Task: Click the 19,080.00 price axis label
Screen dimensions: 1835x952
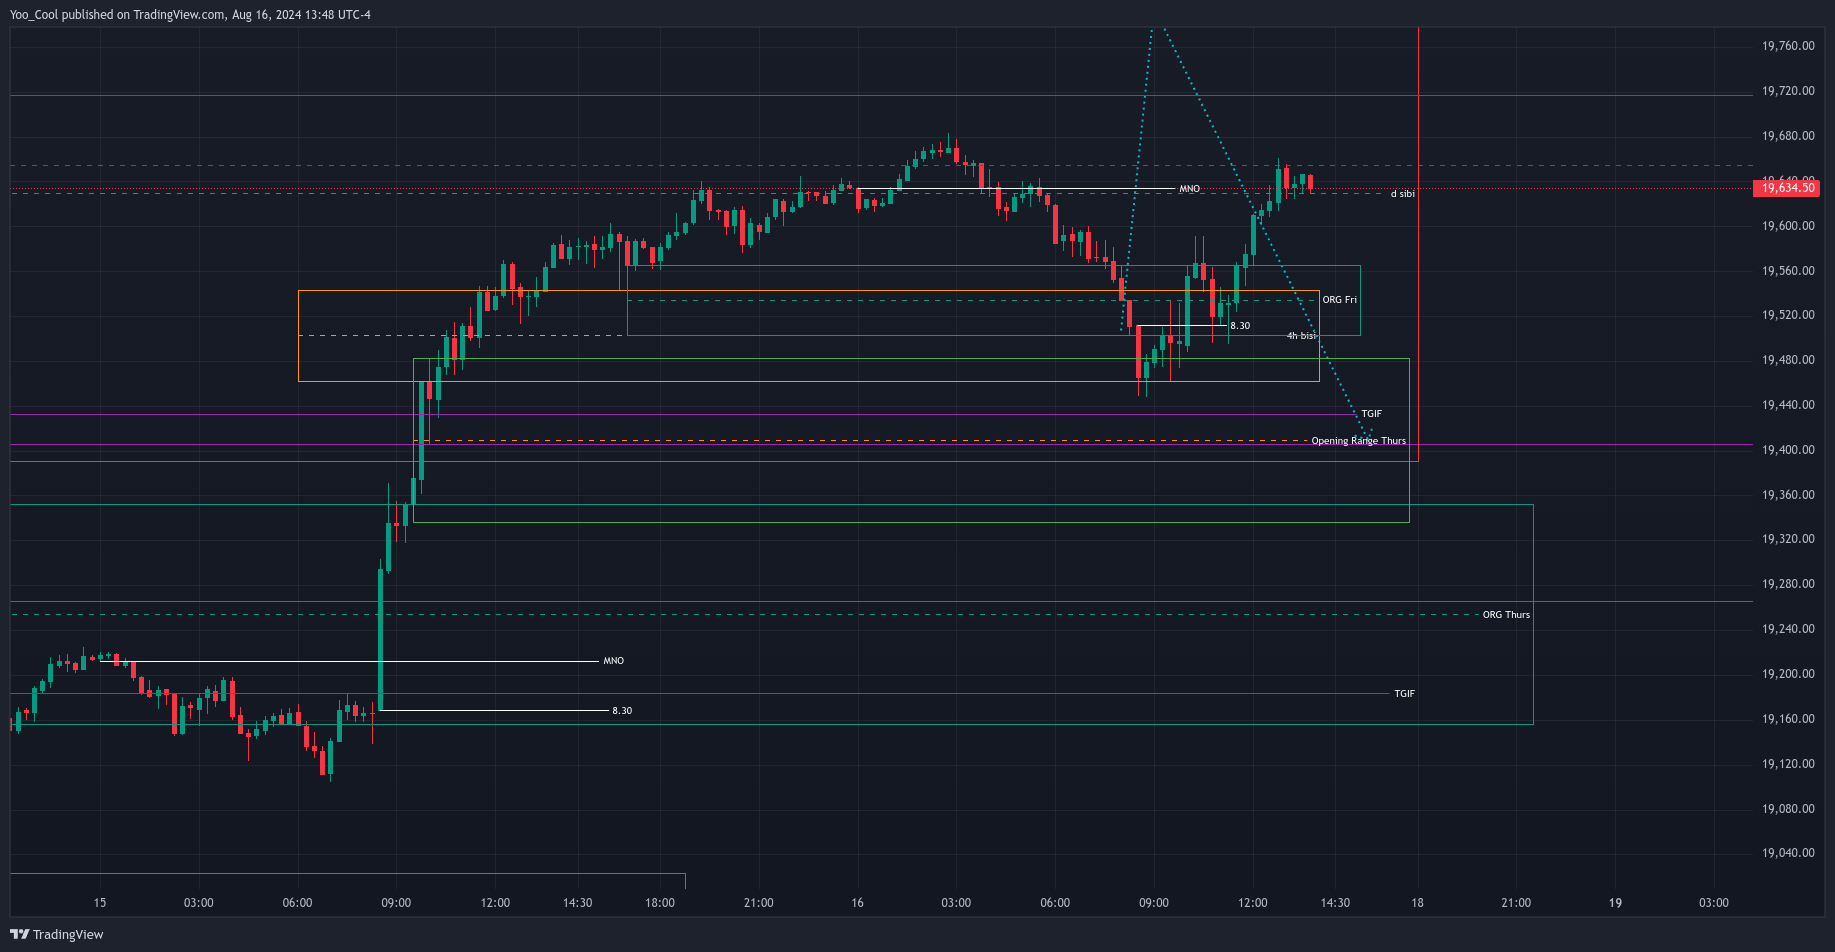Action: [x=1788, y=809]
